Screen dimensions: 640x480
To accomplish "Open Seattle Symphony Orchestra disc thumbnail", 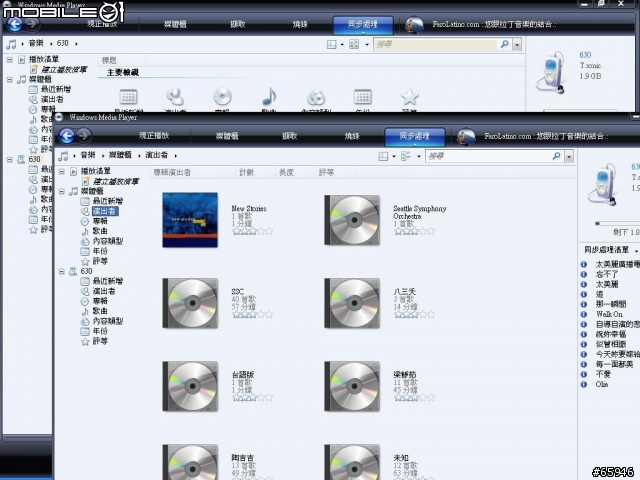I will (x=352, y=220).
